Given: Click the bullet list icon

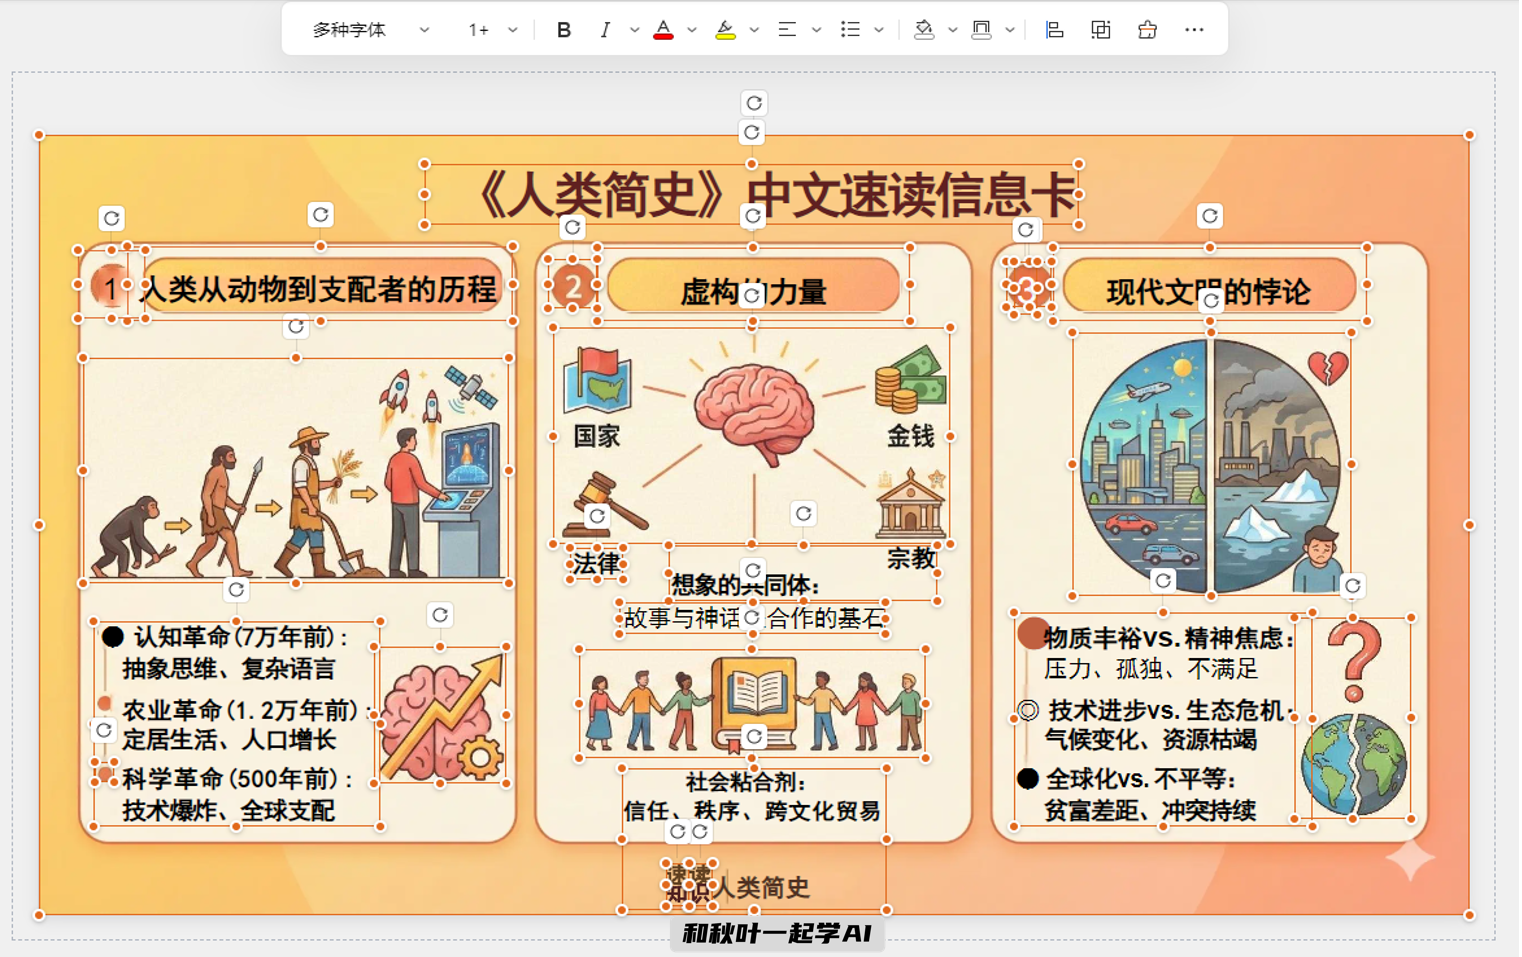Looking at the screenshot, I should tap(849, 29).
